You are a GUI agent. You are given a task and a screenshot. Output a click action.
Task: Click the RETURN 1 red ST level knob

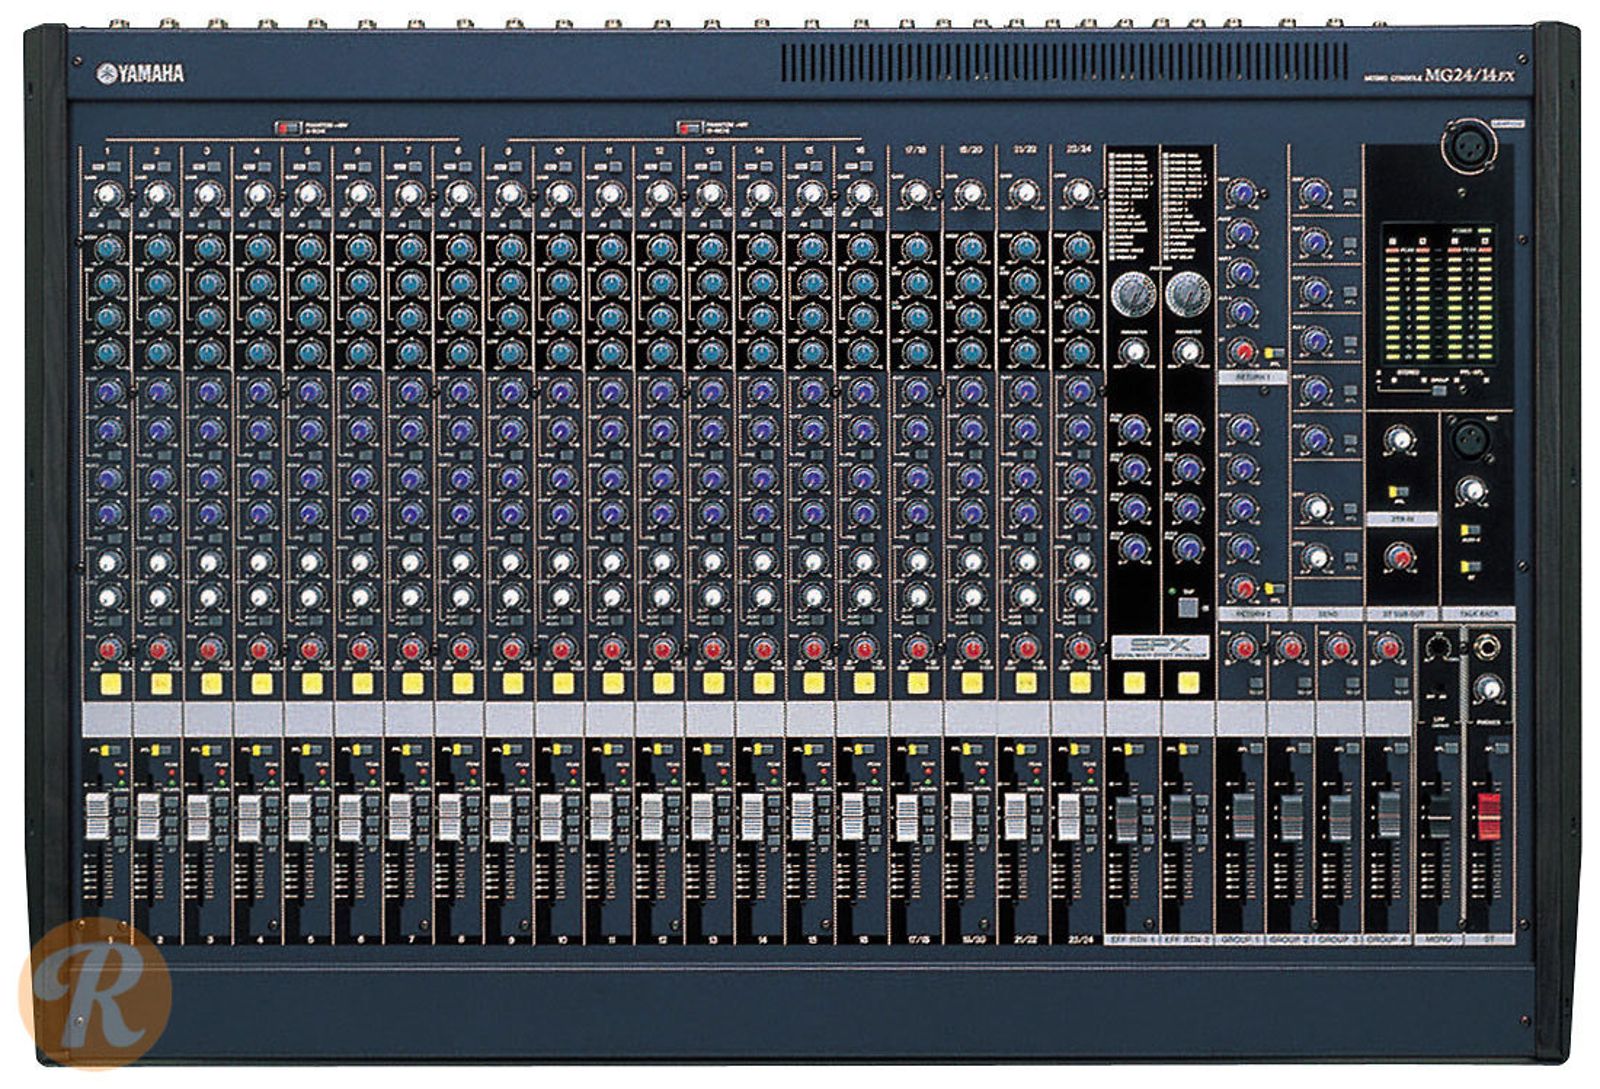coord(1242,352)
